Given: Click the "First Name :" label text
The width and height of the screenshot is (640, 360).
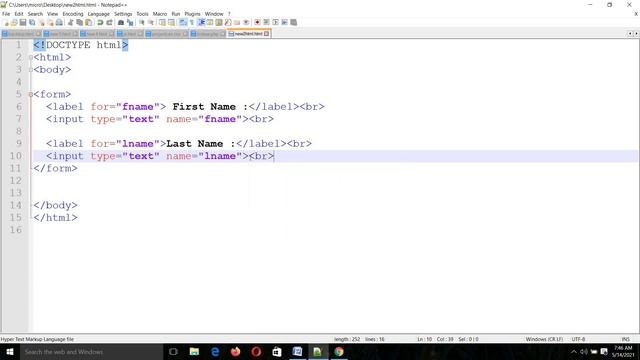Looking at the screenshot, I should pos(210,107).
